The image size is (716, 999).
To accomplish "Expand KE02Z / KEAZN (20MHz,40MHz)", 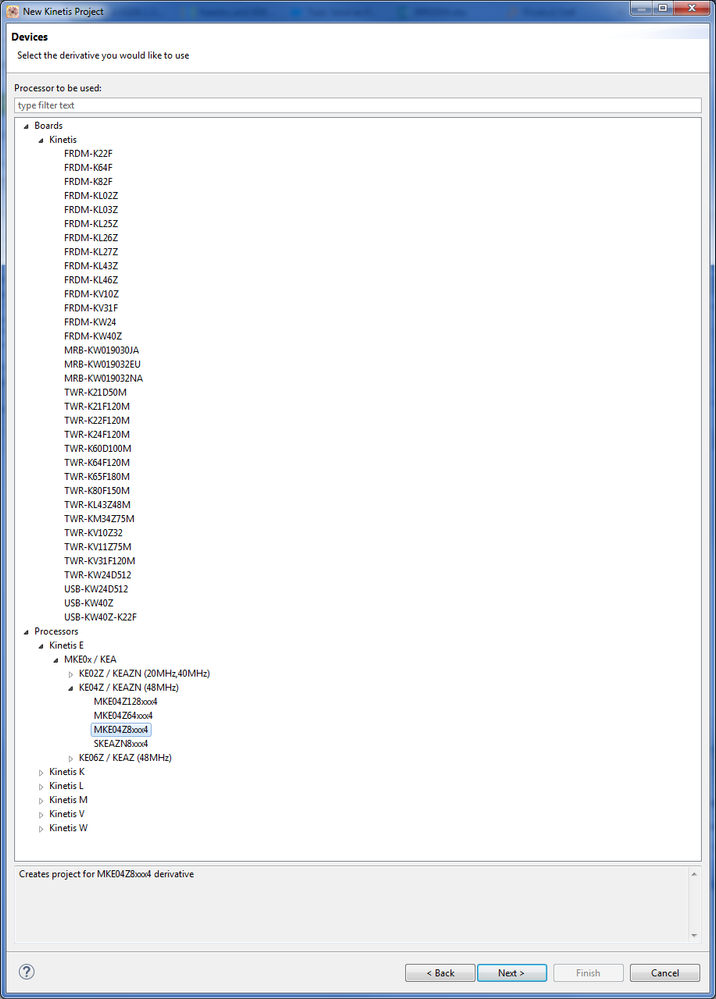I will (71, 674).
